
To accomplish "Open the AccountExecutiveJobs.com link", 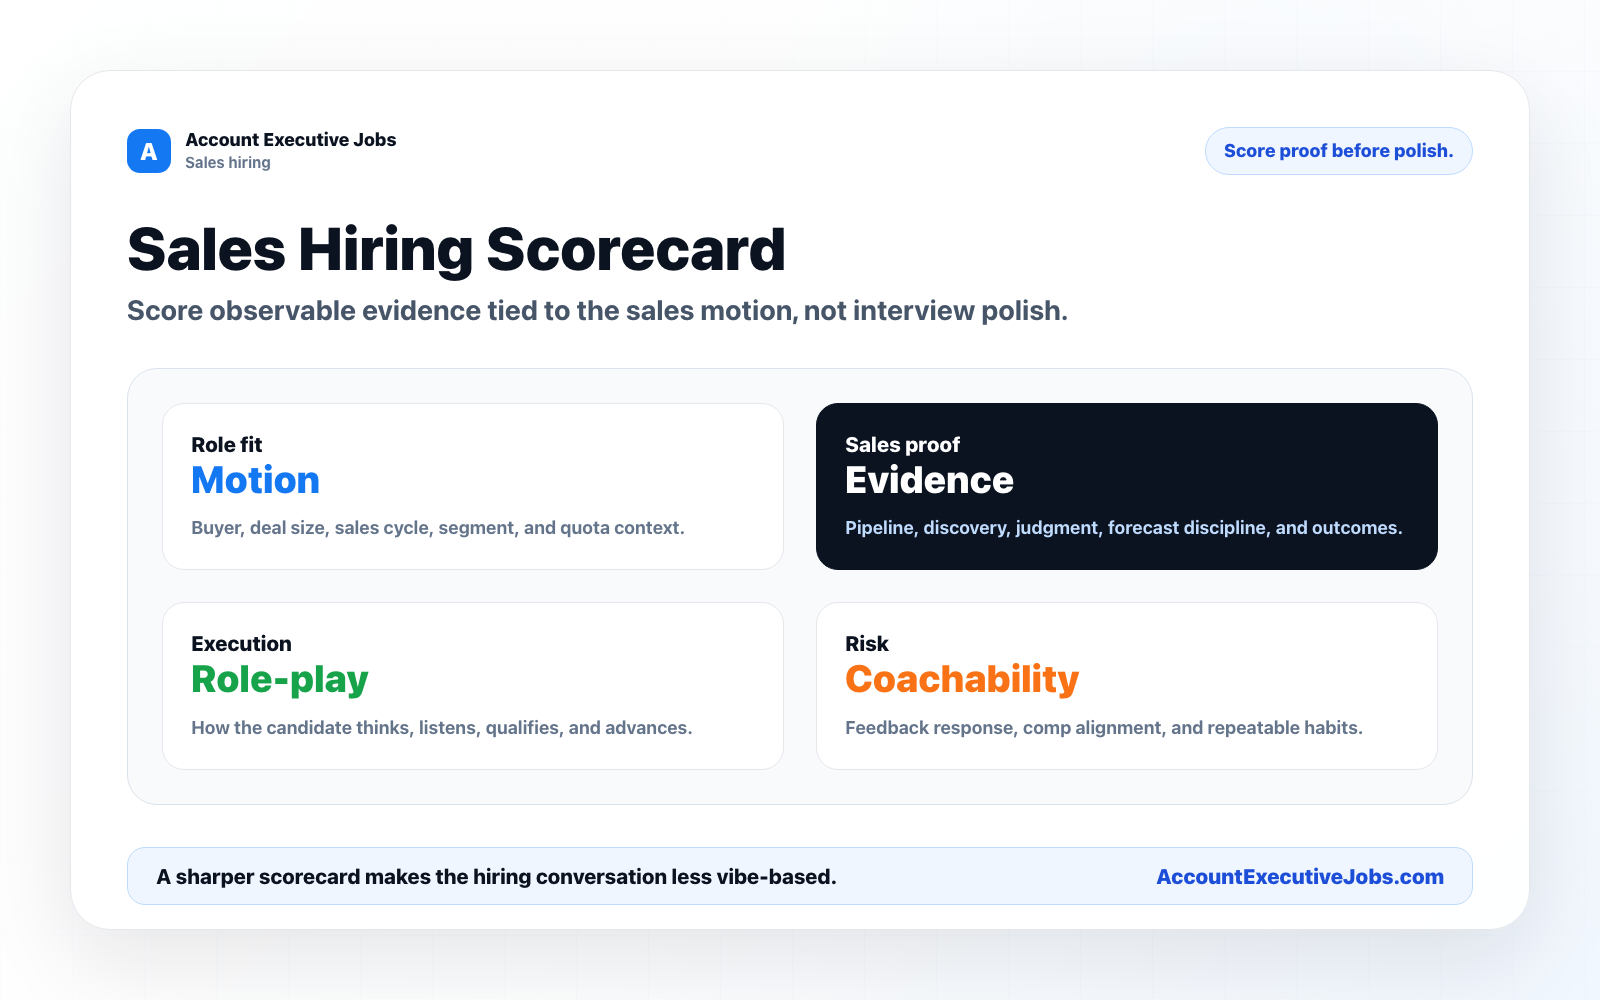I will tap(1300, 877).
